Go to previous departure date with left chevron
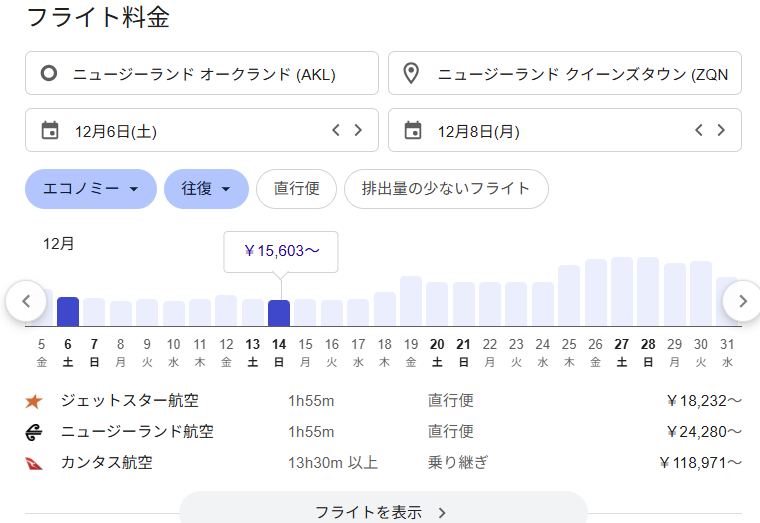This screenshot has width=760, height=523. click(x=336, y=130)
